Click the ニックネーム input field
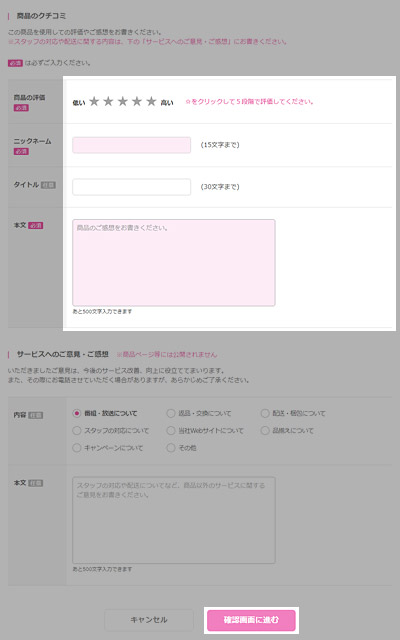The image size is (400, 640). pyautogui.click(x=131, y=145)
